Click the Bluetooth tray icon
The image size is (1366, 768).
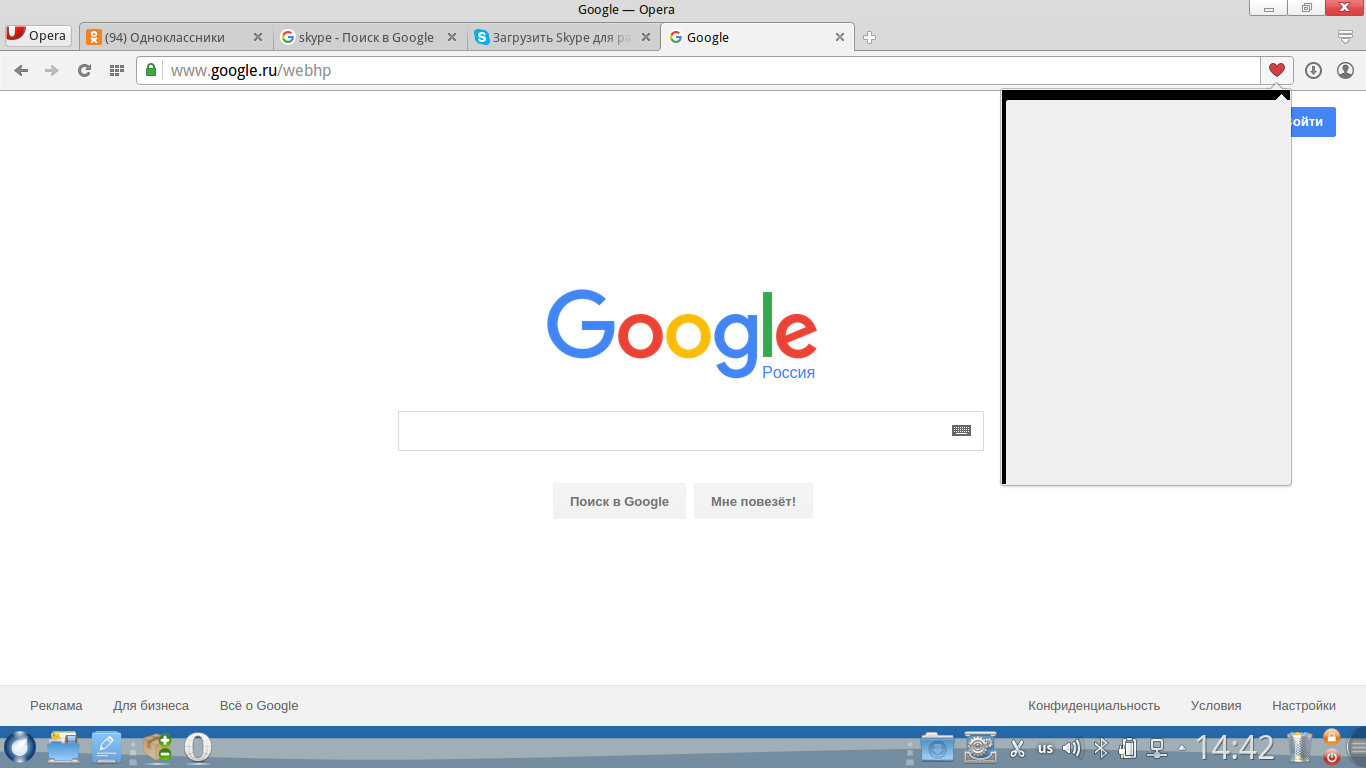click(1101, 748)
